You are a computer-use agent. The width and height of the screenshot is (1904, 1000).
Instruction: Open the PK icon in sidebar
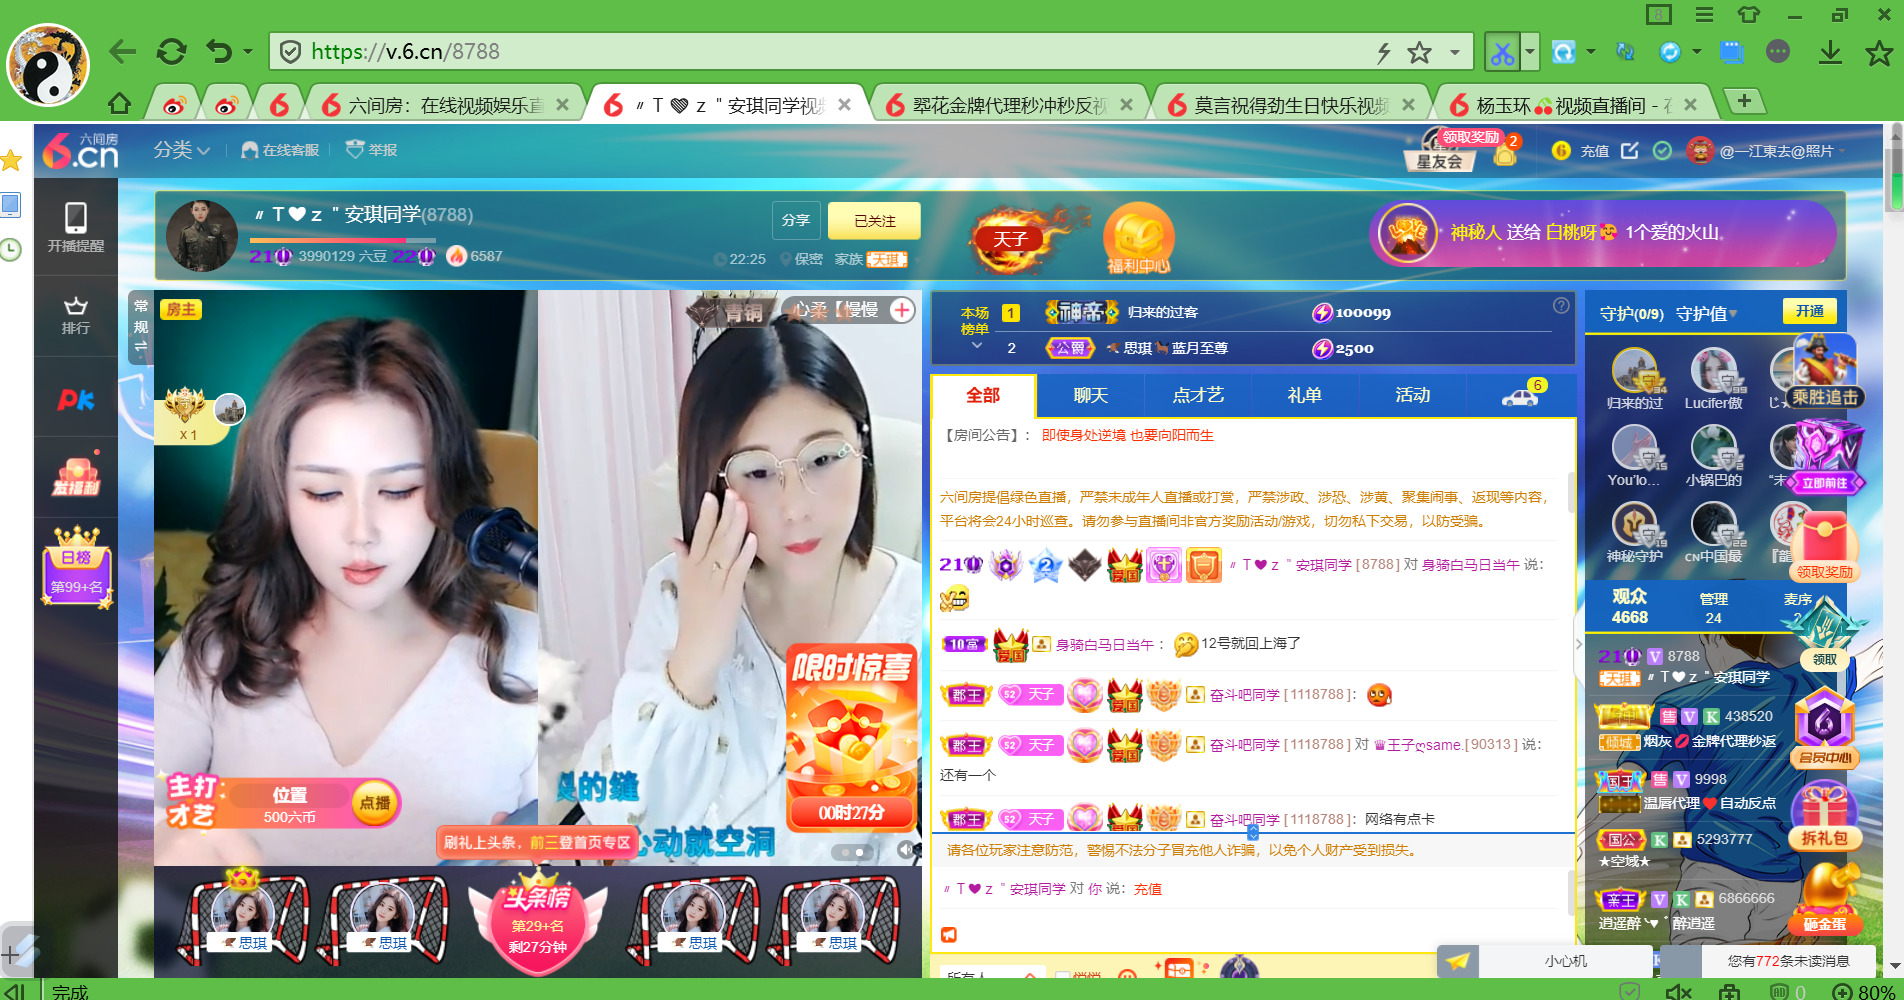pos(76,400)
